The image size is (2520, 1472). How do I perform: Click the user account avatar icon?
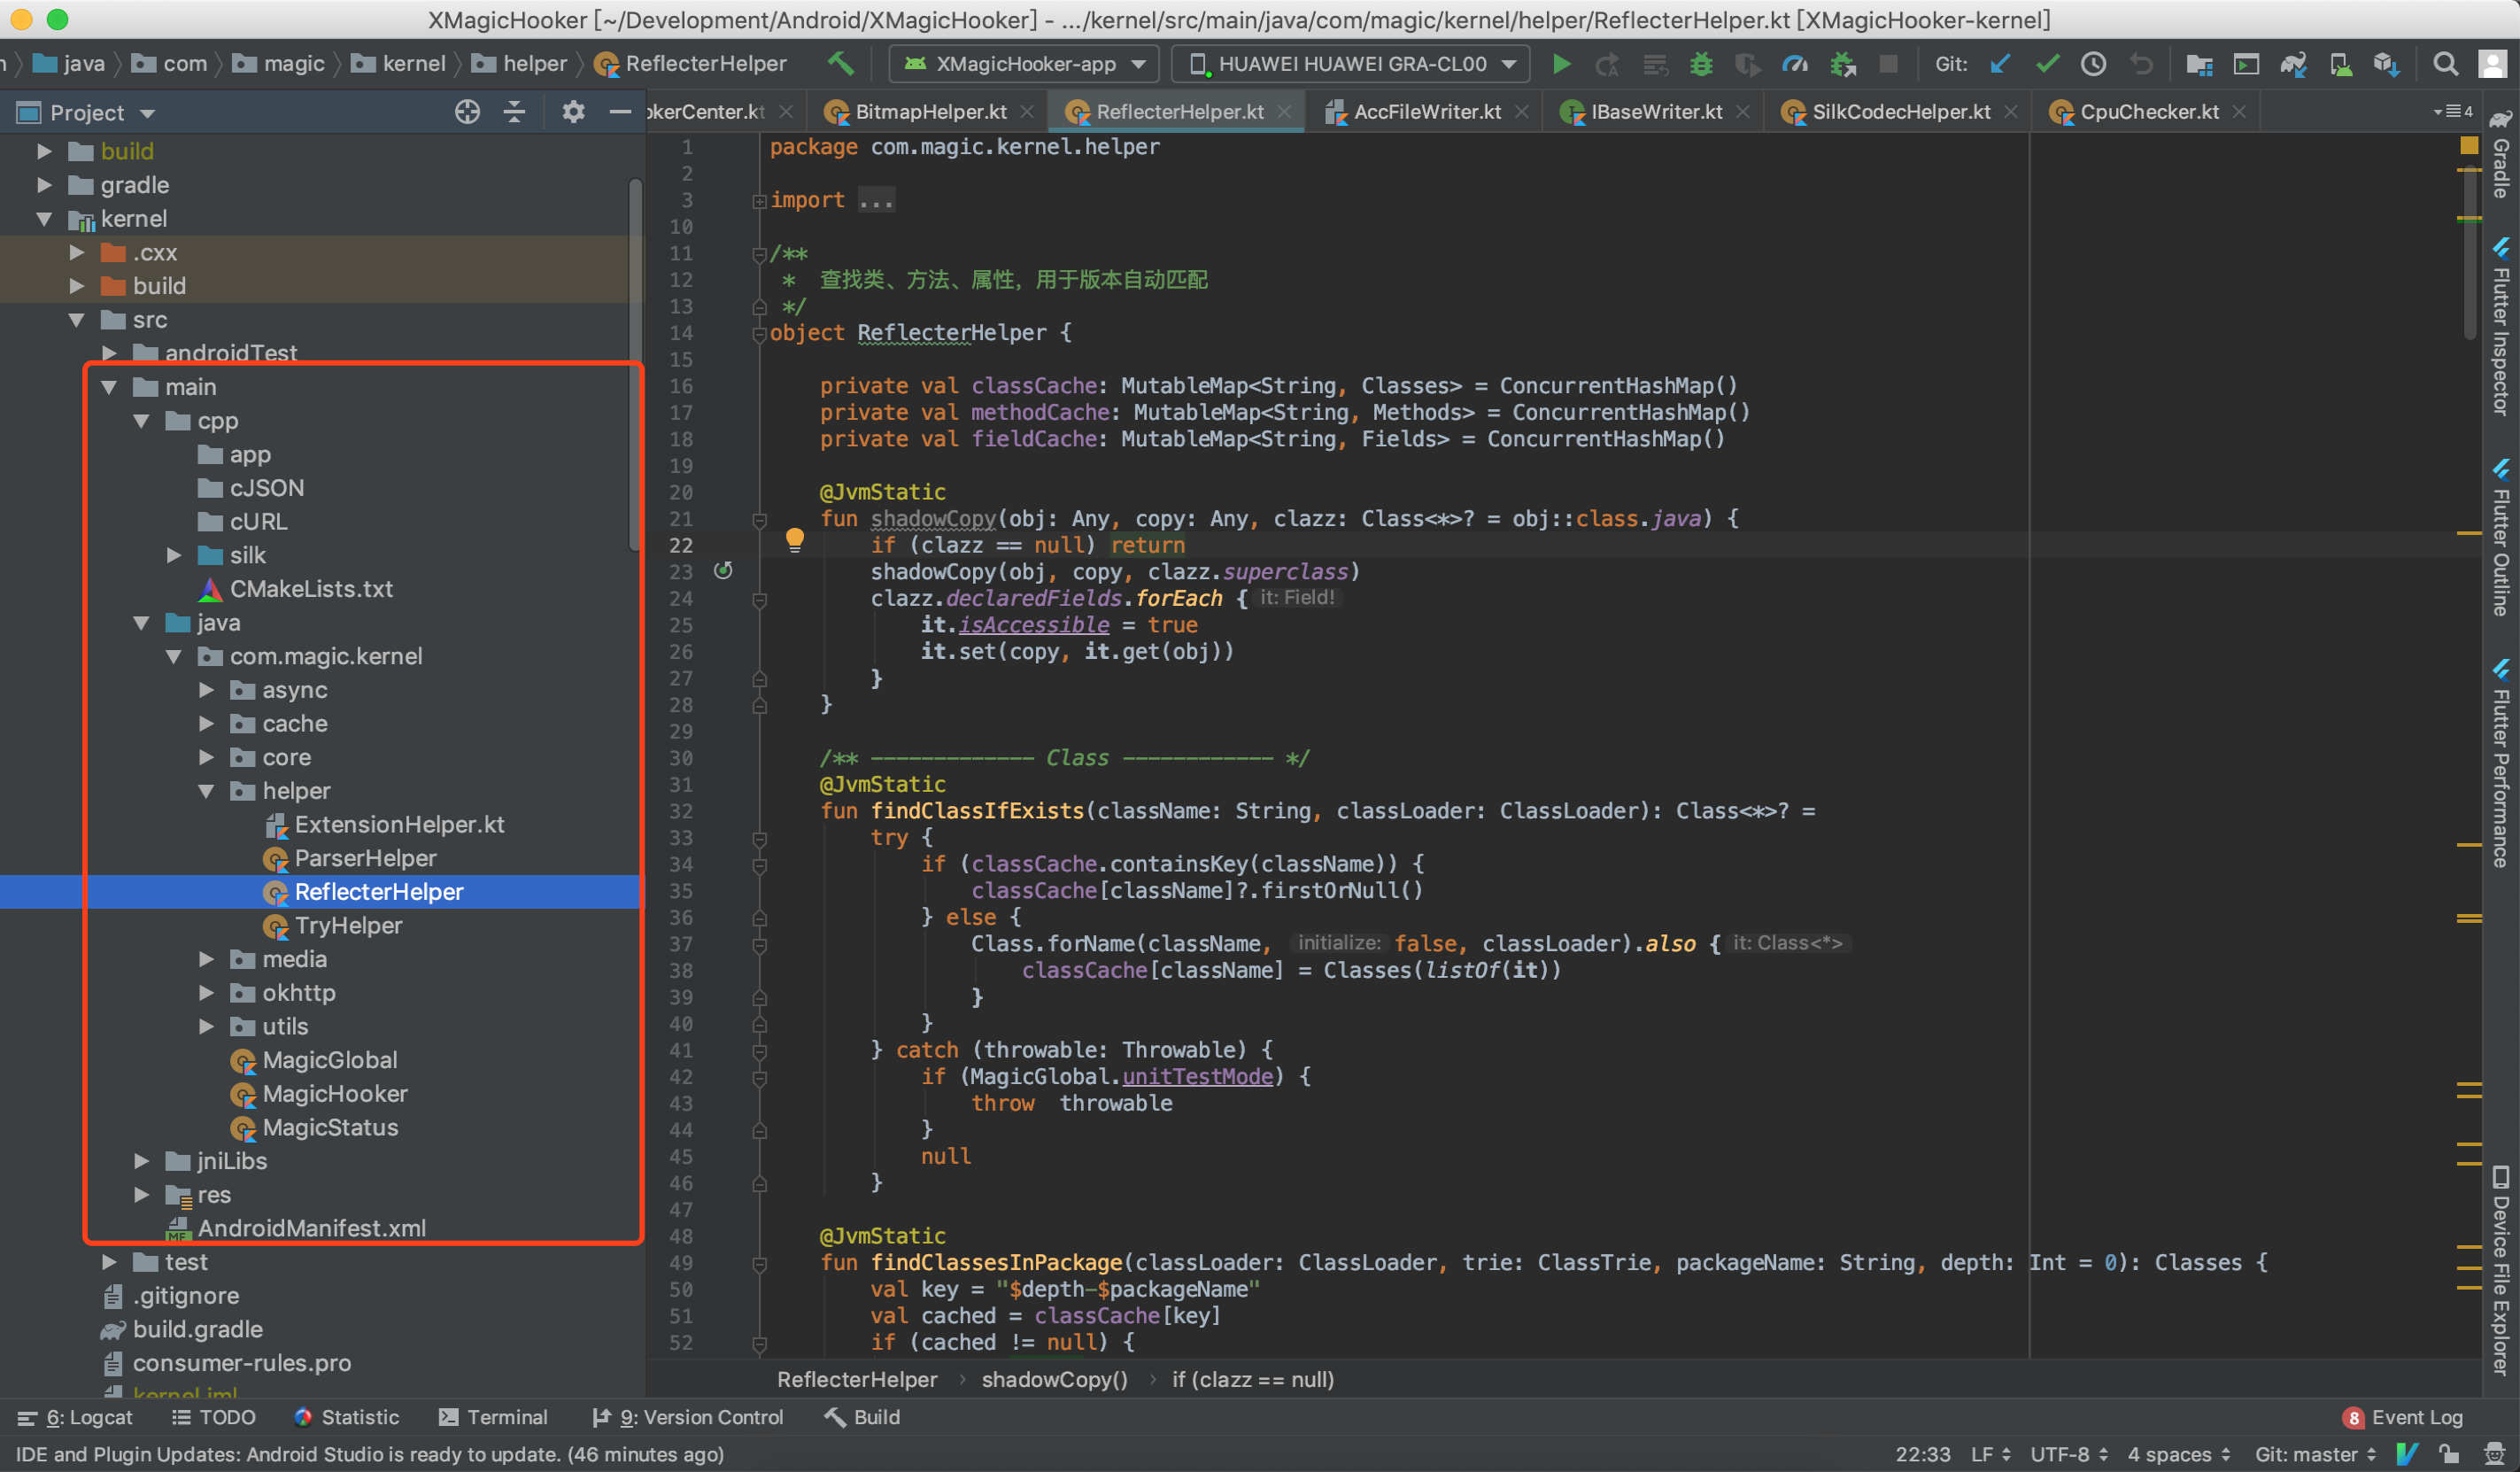click(x=2492, y=64)
